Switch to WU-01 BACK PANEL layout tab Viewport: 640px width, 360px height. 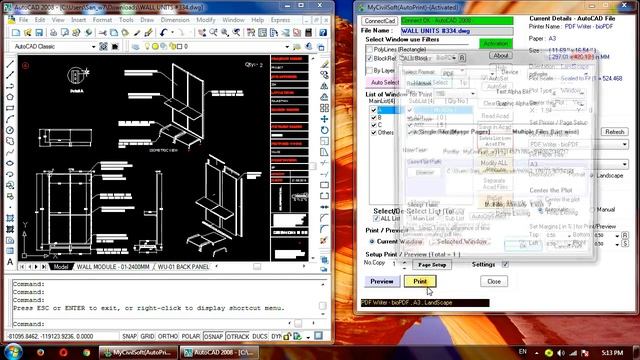click(183, 267)
